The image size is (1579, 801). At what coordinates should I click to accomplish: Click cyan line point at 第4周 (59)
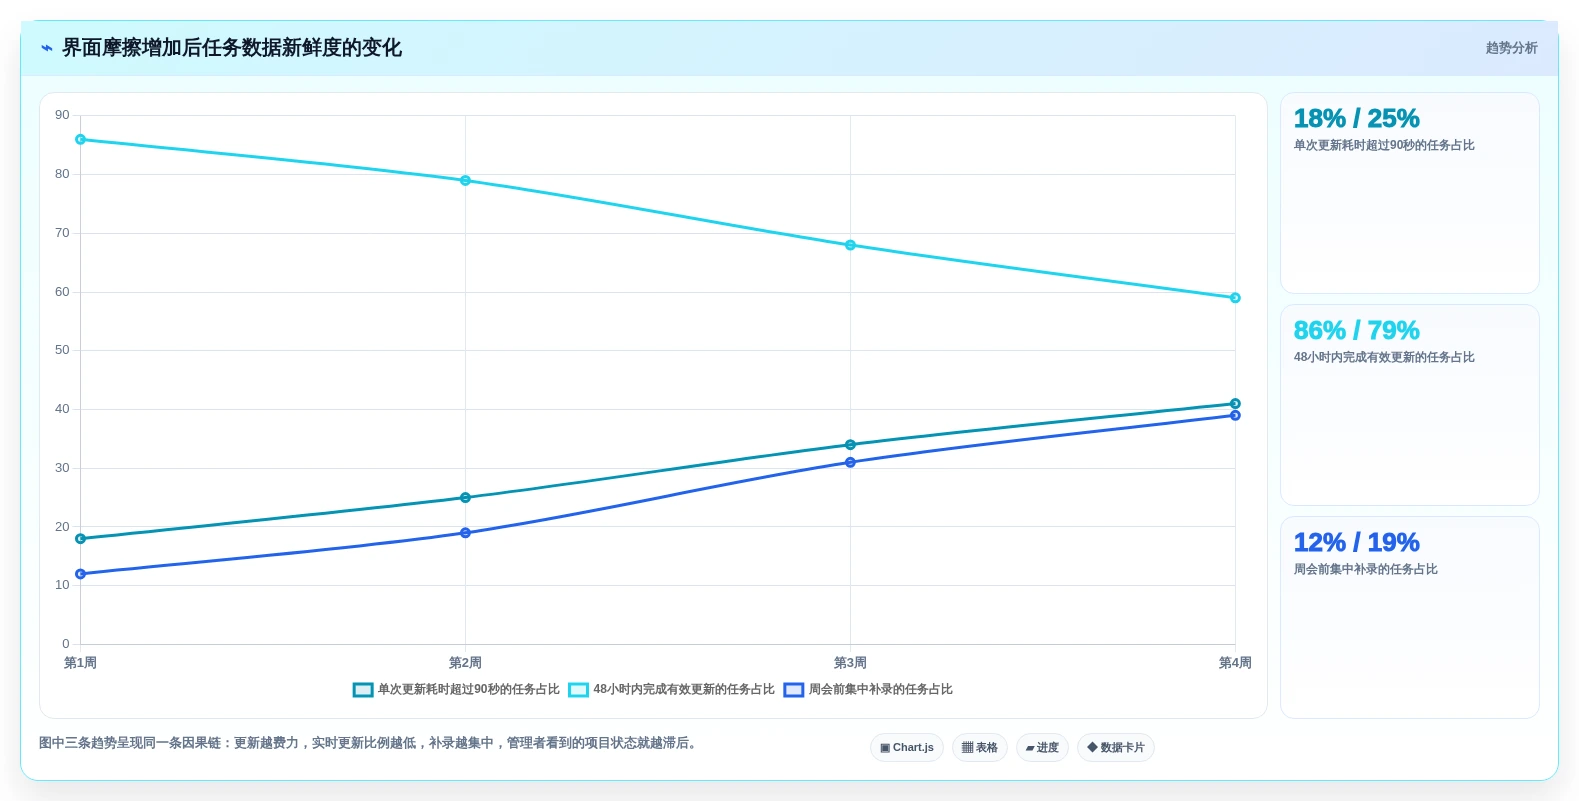click(1235, 298)
